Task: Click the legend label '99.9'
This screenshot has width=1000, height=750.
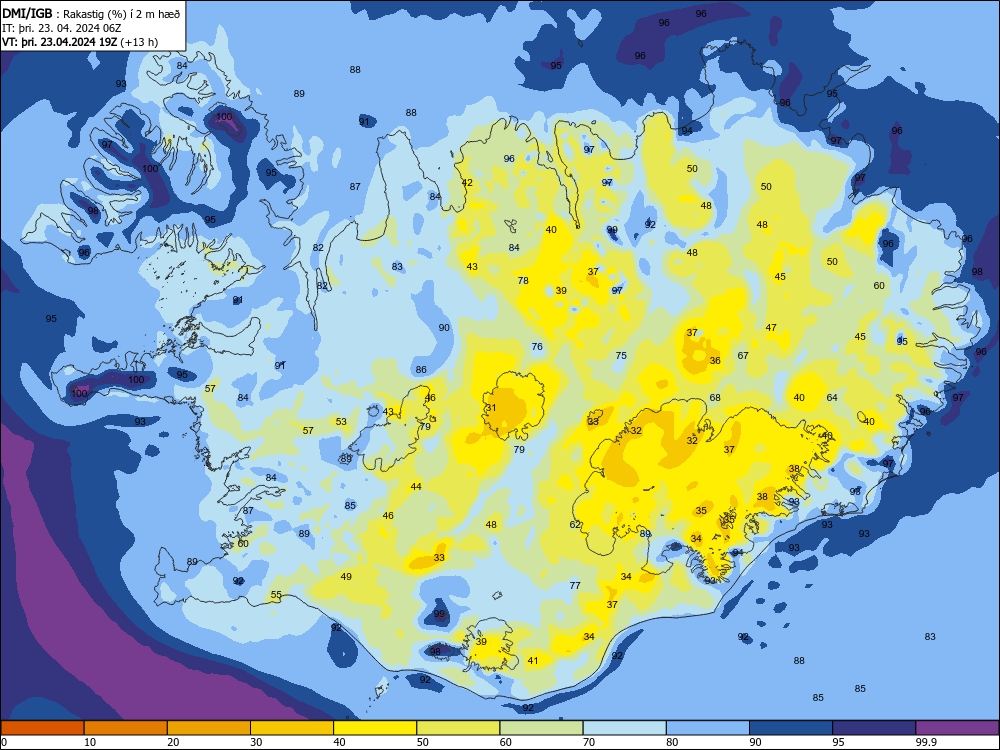Action: click(x=926, y=742)
